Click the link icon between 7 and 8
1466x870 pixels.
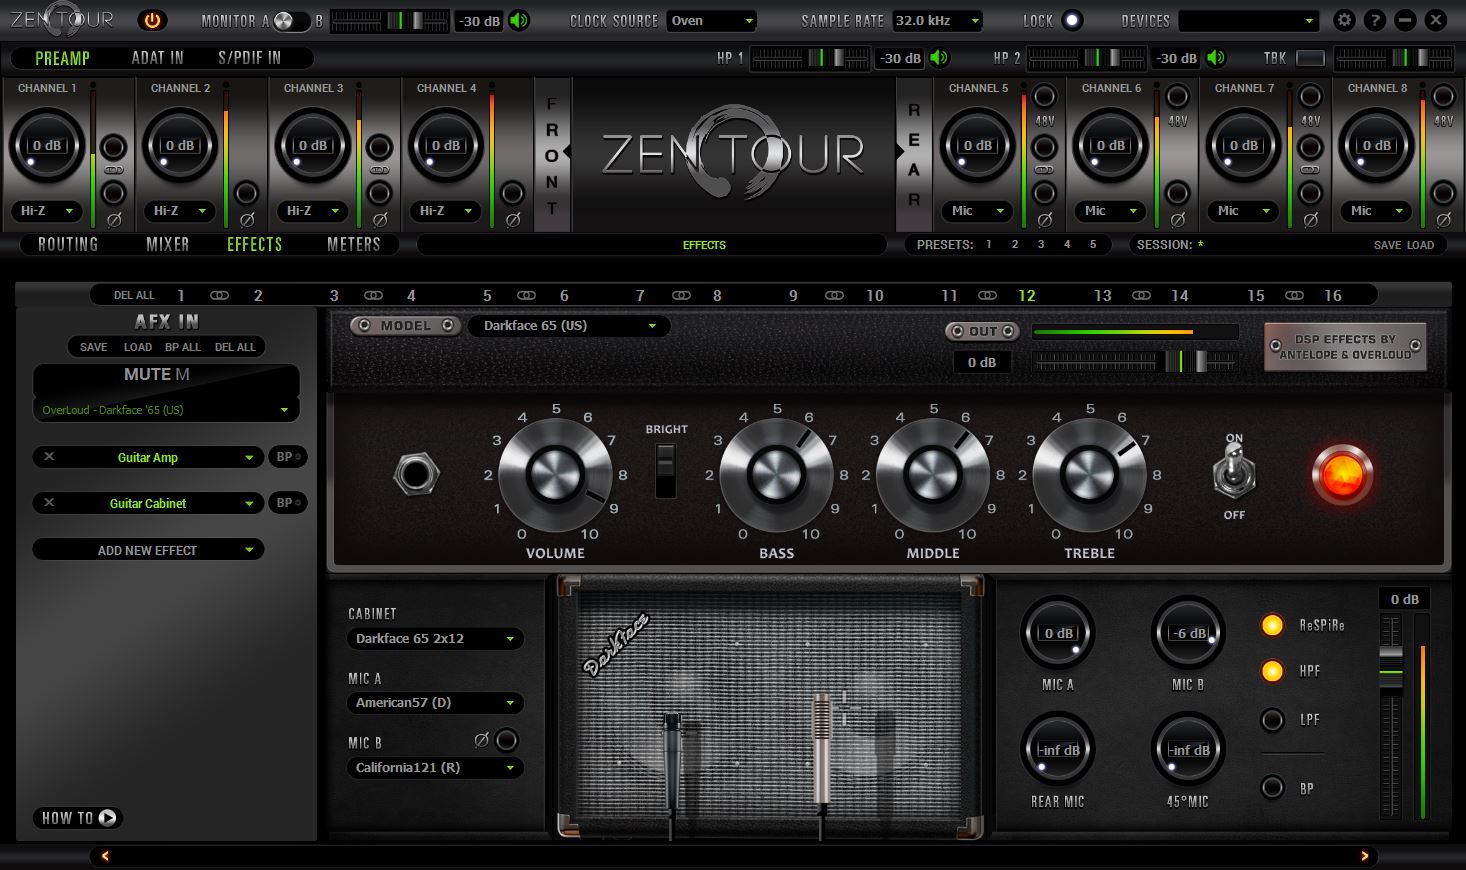(681, 295)
